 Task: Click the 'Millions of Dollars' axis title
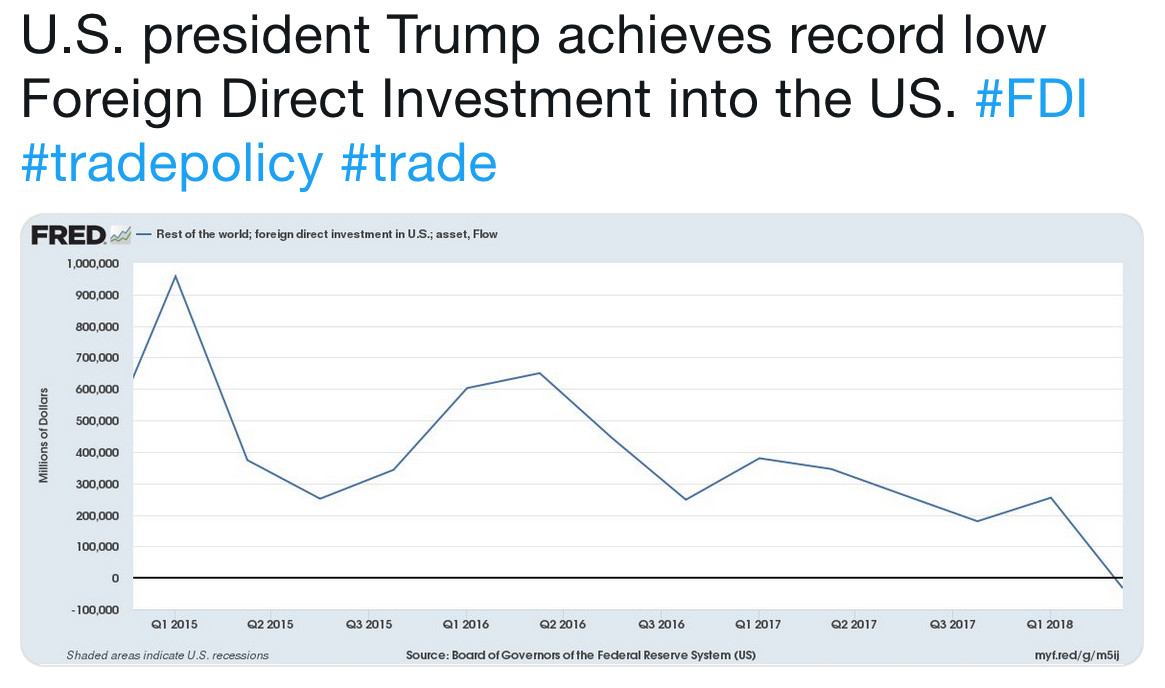point(44,434)
